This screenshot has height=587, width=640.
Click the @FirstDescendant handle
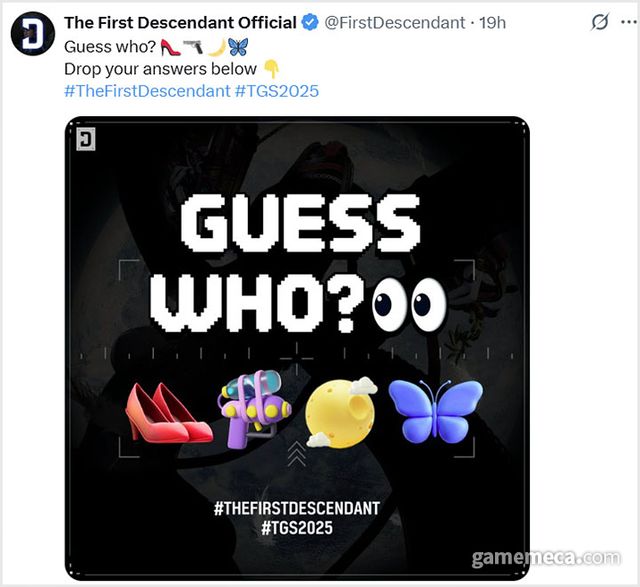(396, 22)
